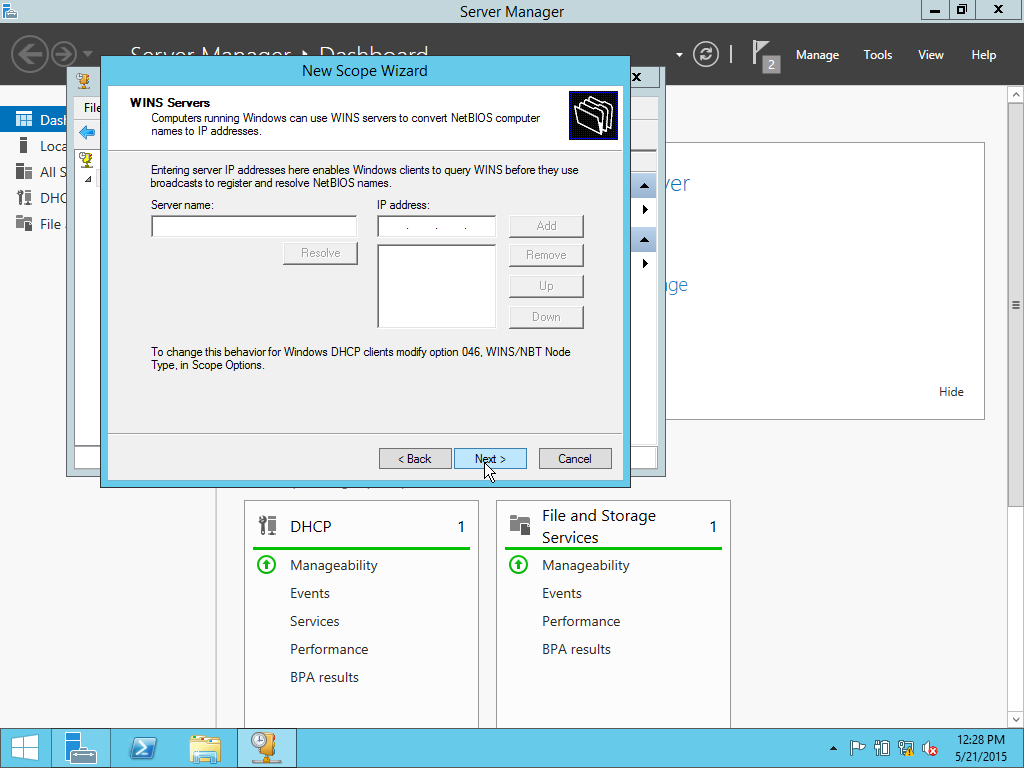Click the WINS IP address field
The width and height of the screenshot is (1024, 768).
click(436, 226)
